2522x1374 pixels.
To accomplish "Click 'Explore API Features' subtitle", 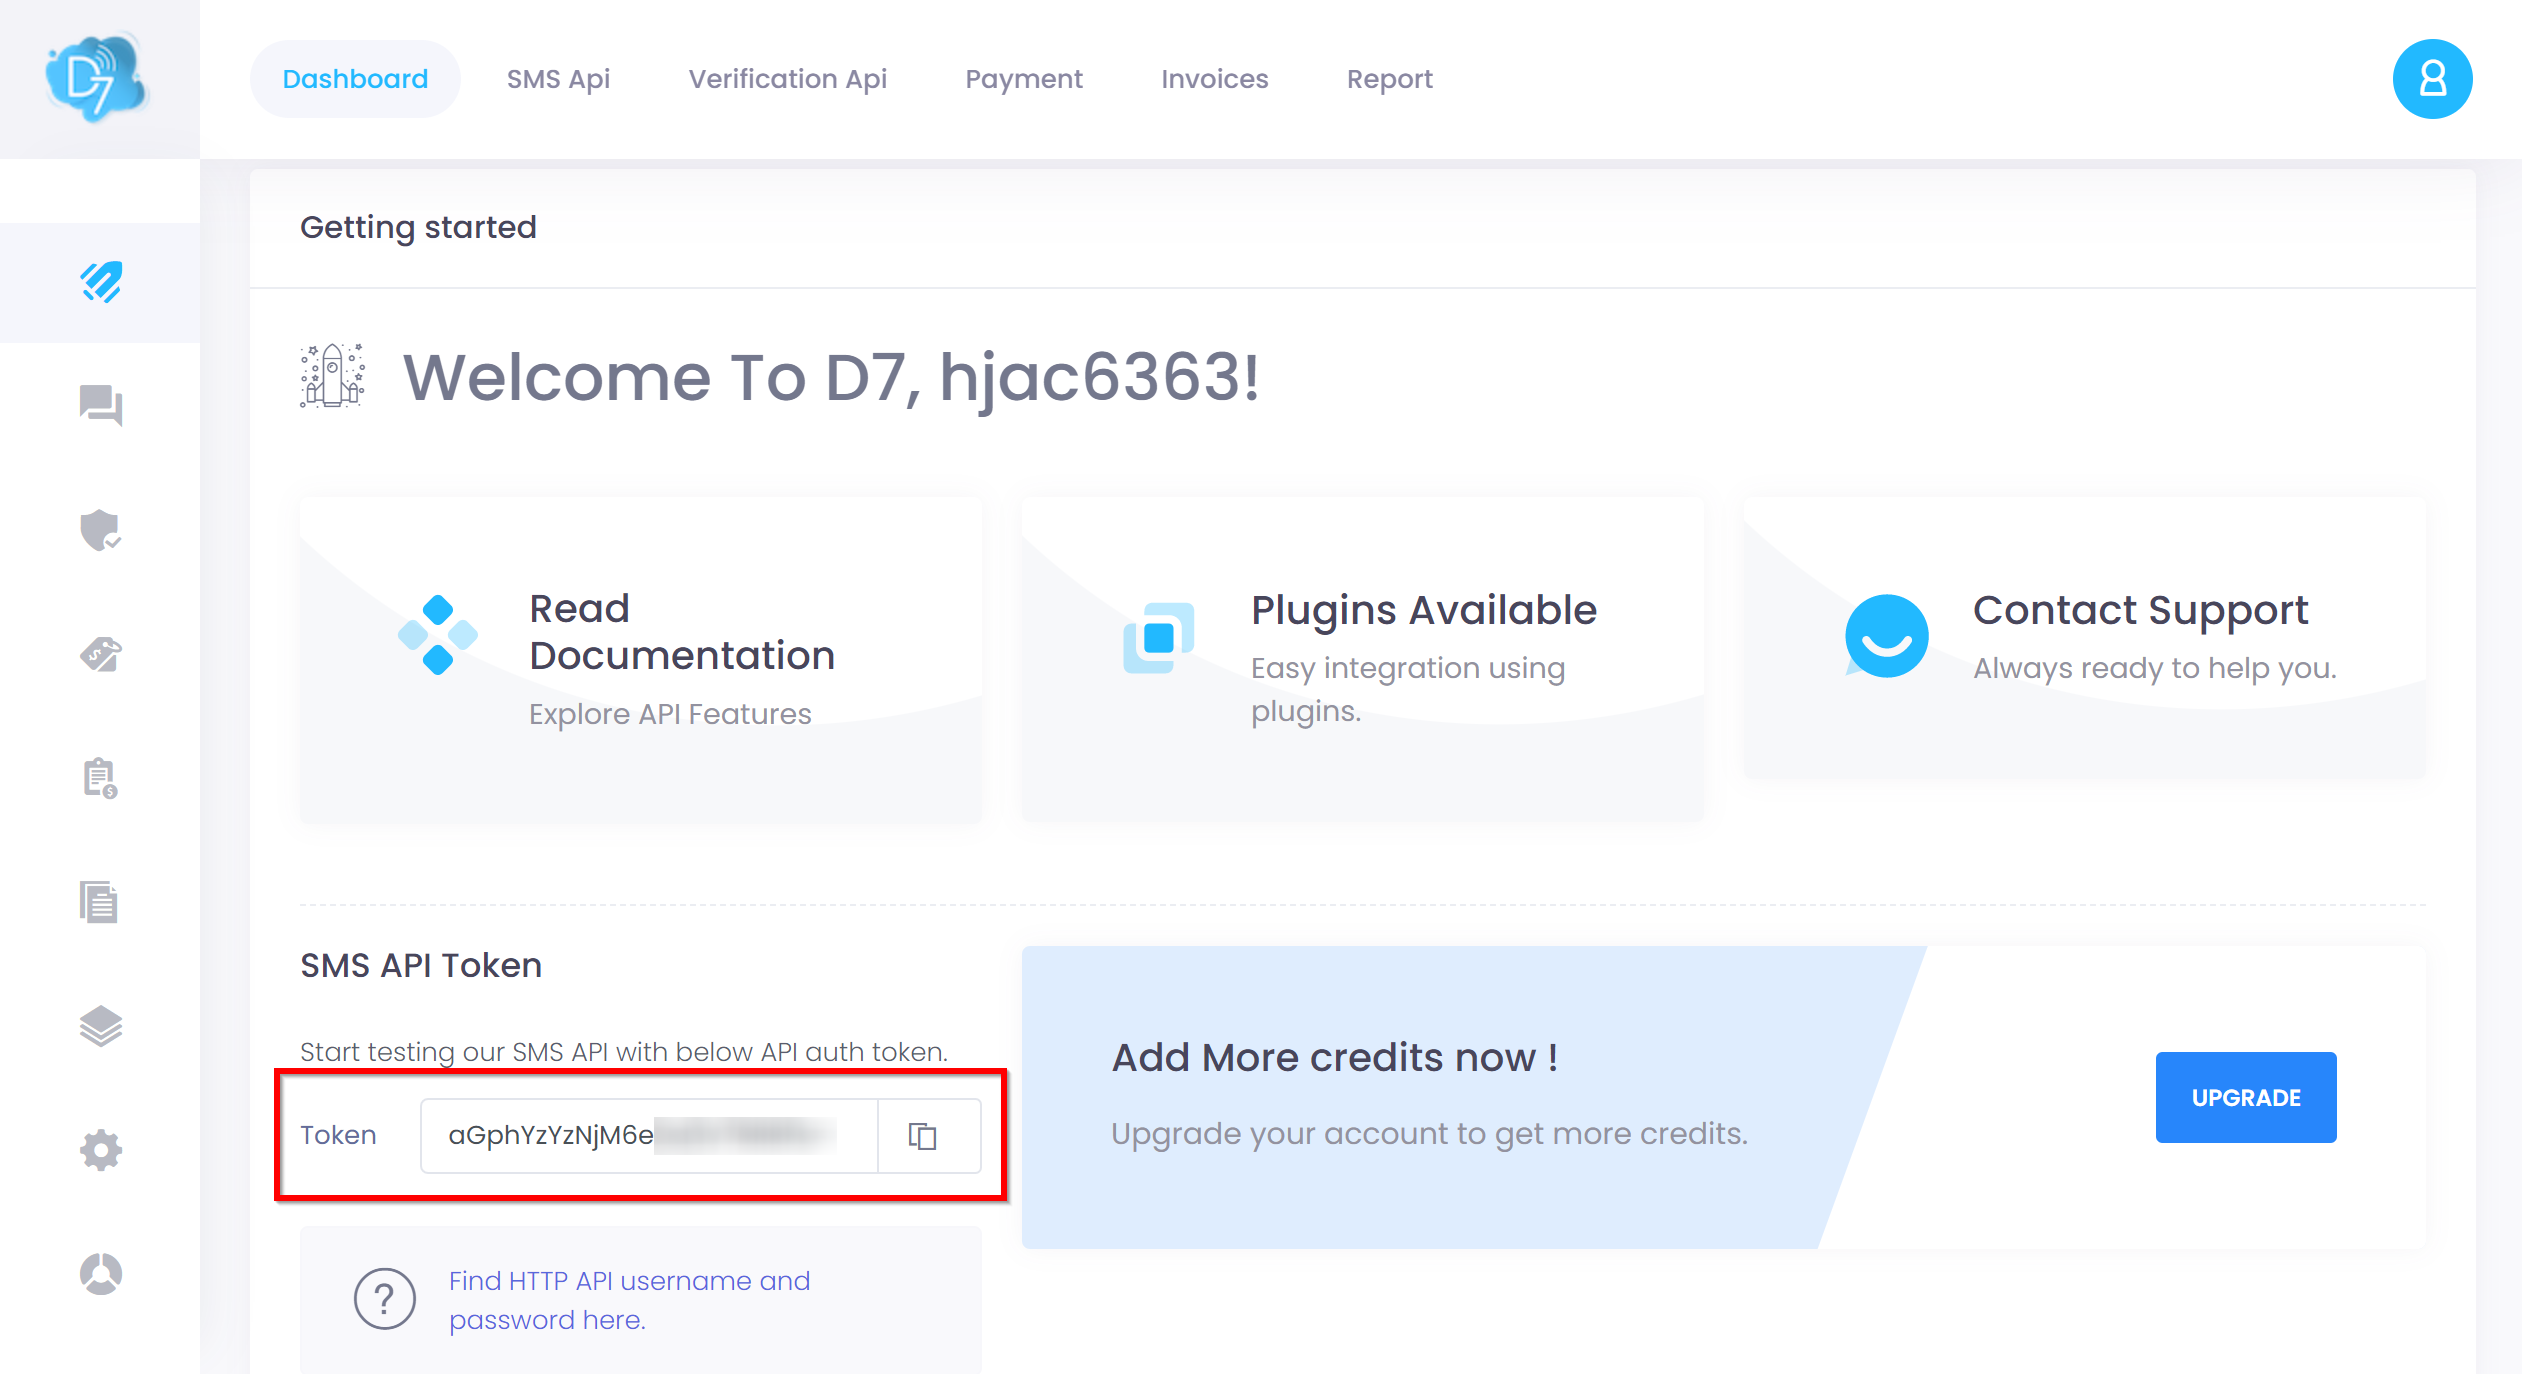I will (x=670, y=714).
